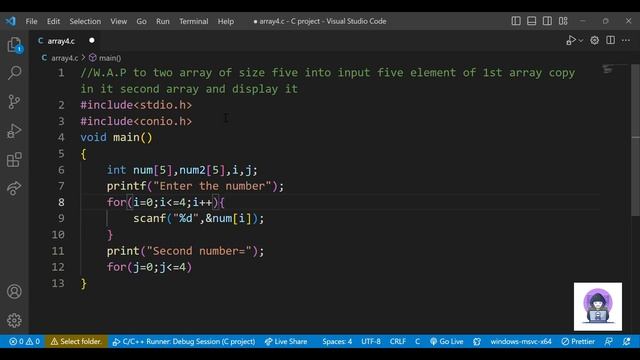This screenshot has height=360, width=640.
Task: Open the View menu
Action: click(119, 21)
